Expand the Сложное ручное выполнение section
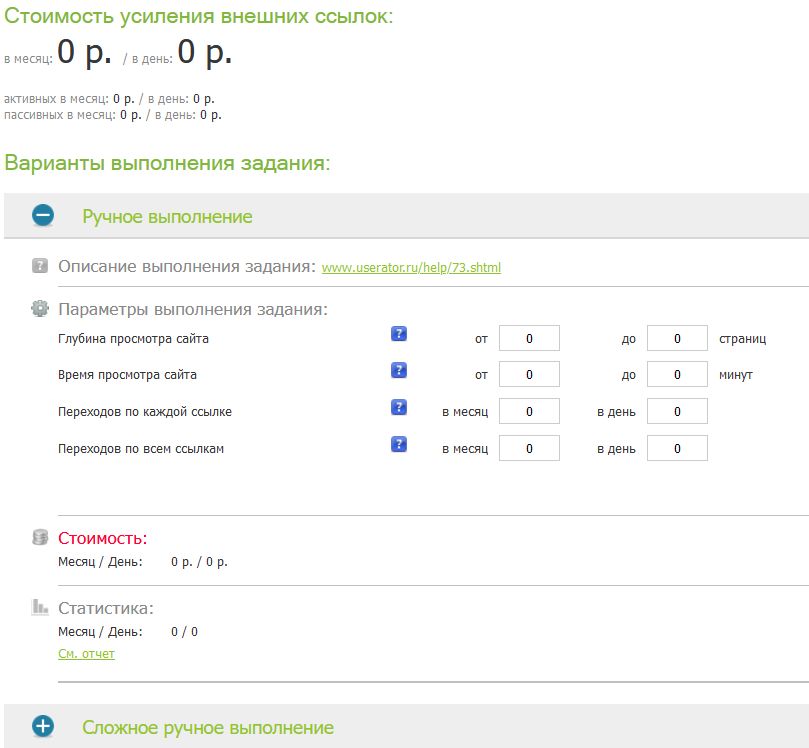 [43, 727]
